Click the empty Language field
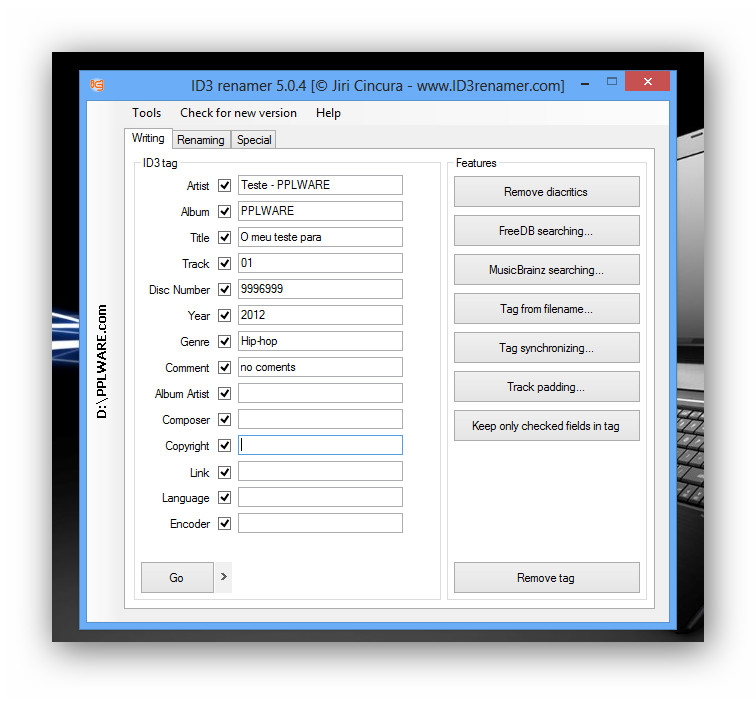Screen dimensions: 756x707 tap(320, 497)
